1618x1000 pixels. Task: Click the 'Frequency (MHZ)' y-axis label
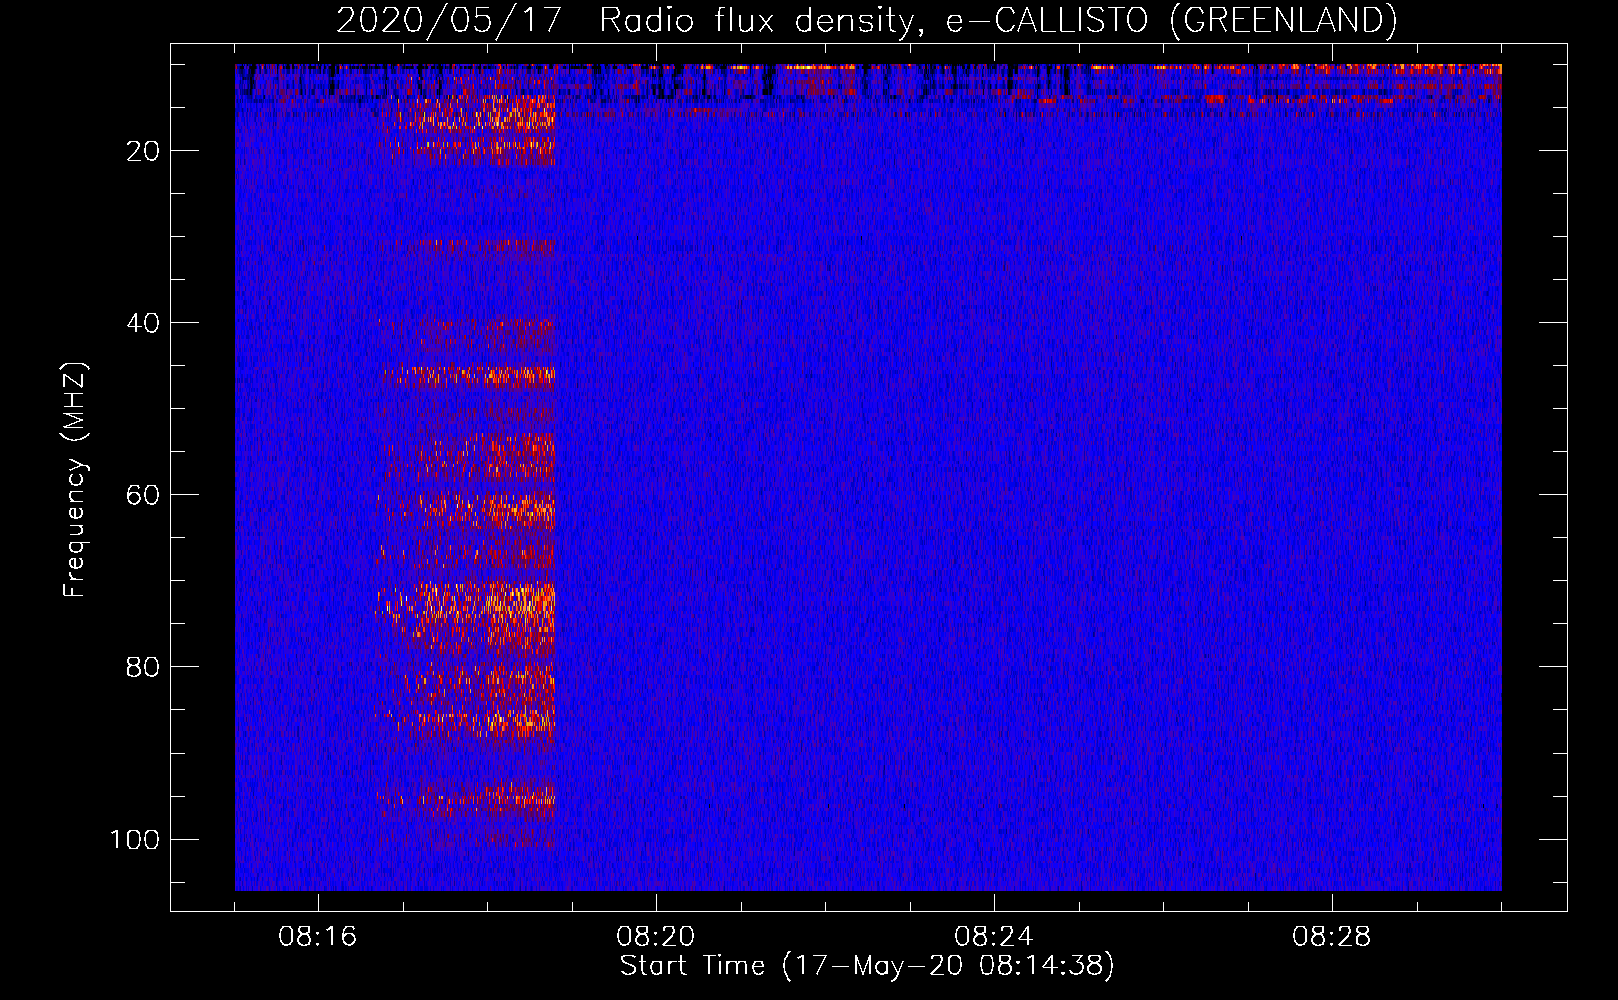coord(75,479)
